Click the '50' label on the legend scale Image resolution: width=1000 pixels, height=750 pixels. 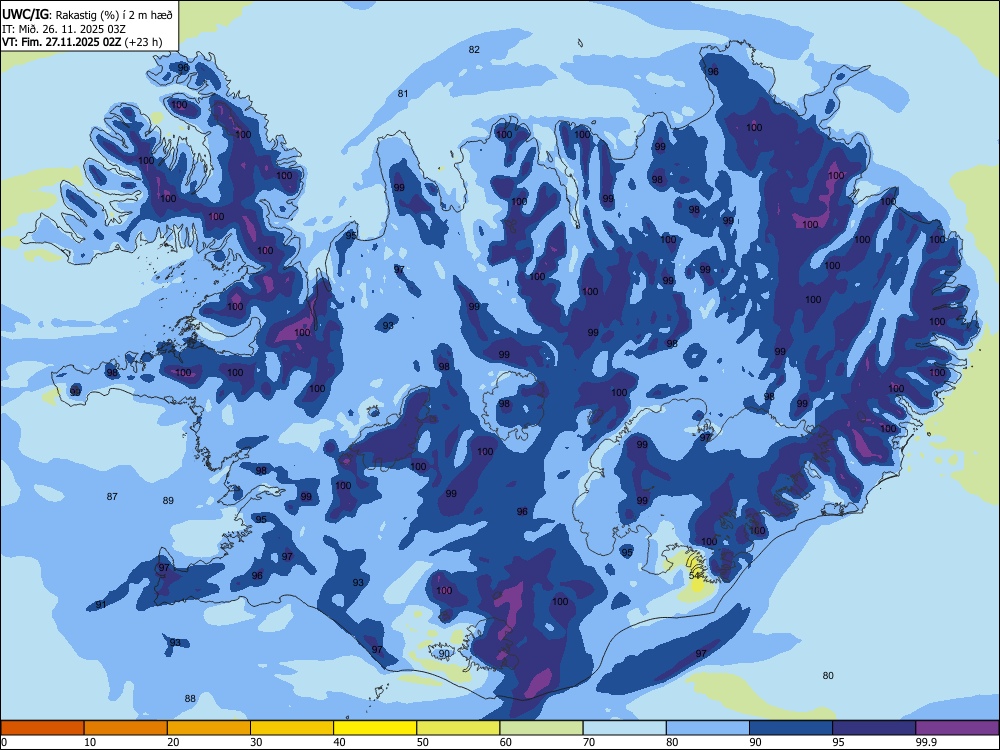[x=423, y=742]
